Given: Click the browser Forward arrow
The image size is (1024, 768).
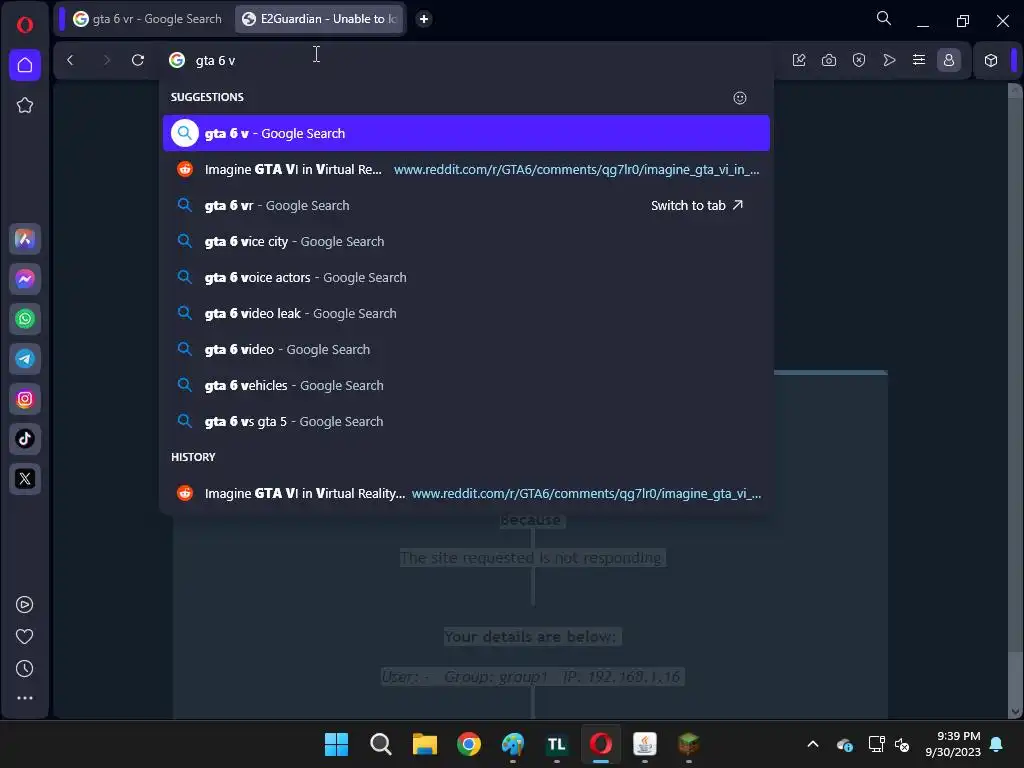Looking at the screenshot, I should [x=106, y=60].
